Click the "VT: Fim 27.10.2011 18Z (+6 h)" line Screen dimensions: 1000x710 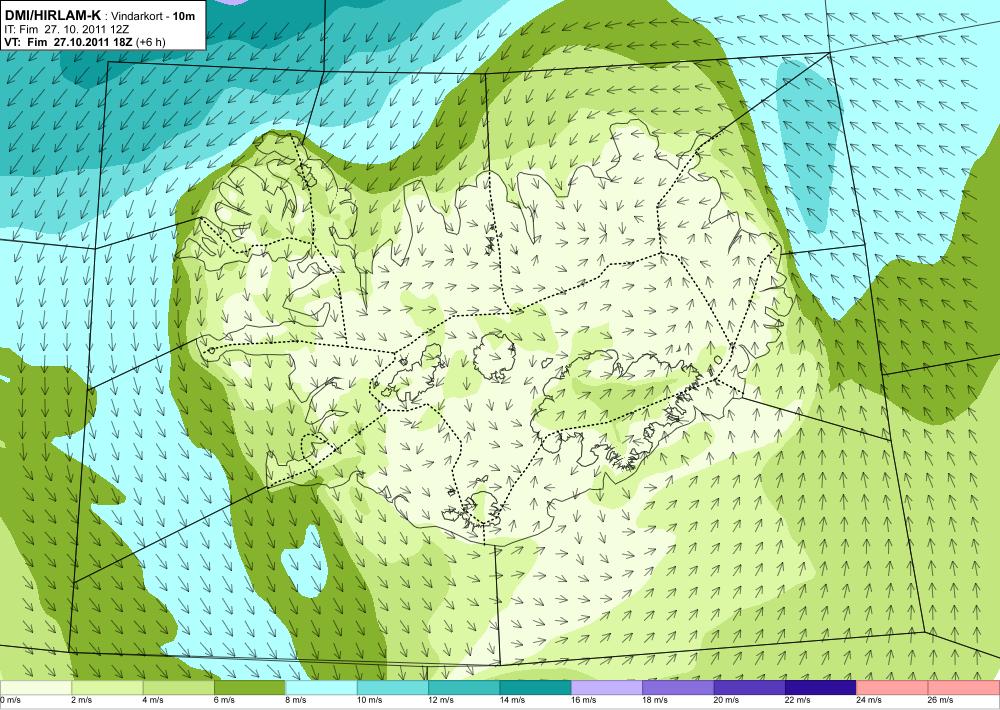tap(85, 42)
